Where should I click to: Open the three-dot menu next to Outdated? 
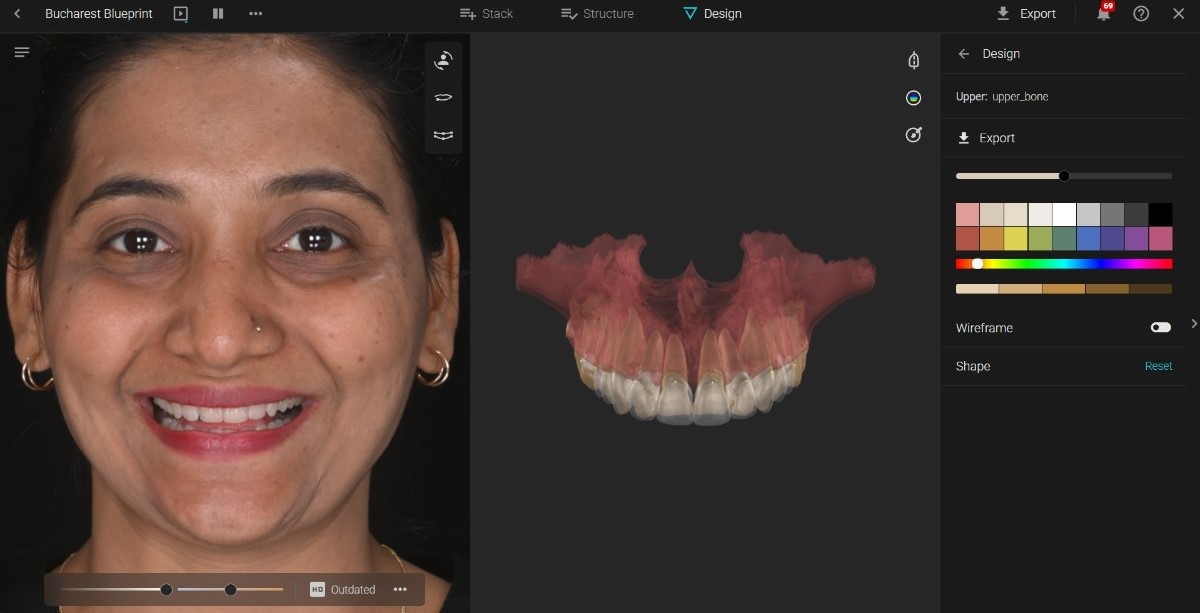coord(400,590)
